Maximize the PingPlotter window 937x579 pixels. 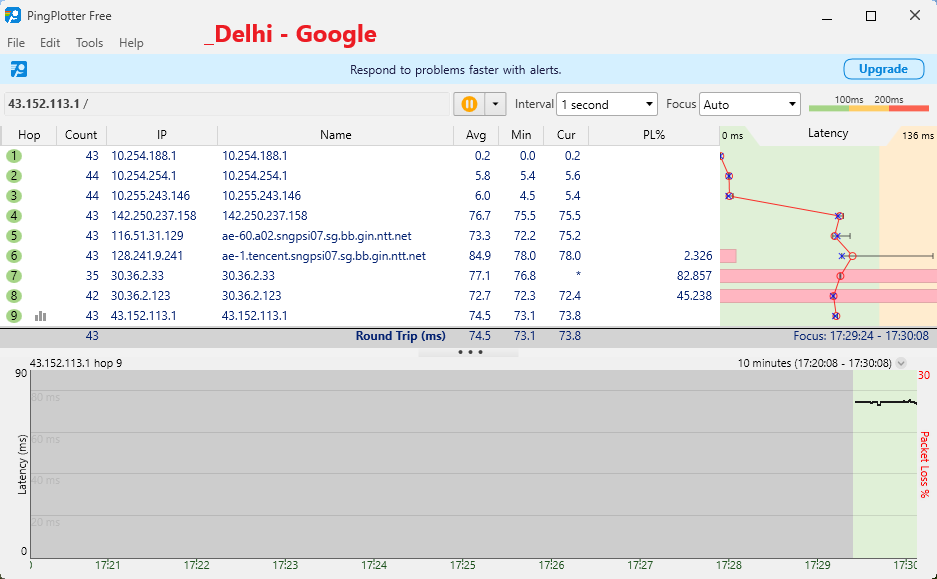pyautogui.click(x=871, y=16)
